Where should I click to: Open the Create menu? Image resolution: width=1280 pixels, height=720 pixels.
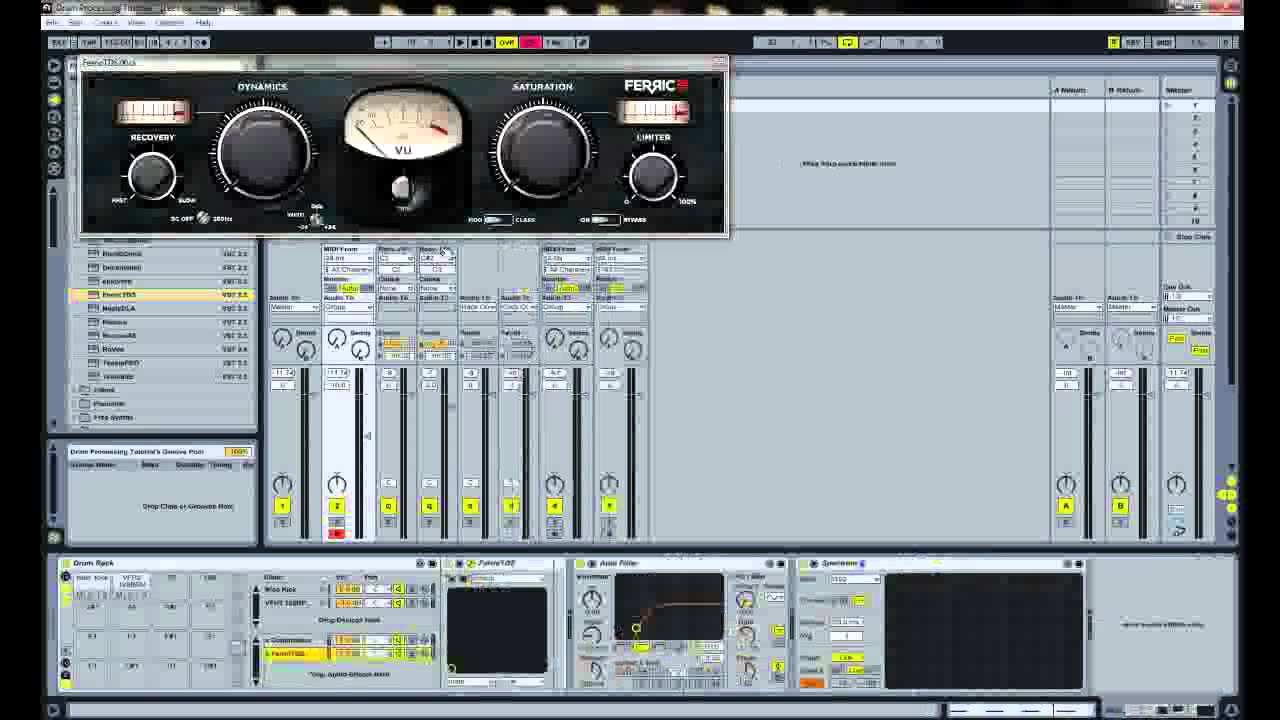pos(105,22)
